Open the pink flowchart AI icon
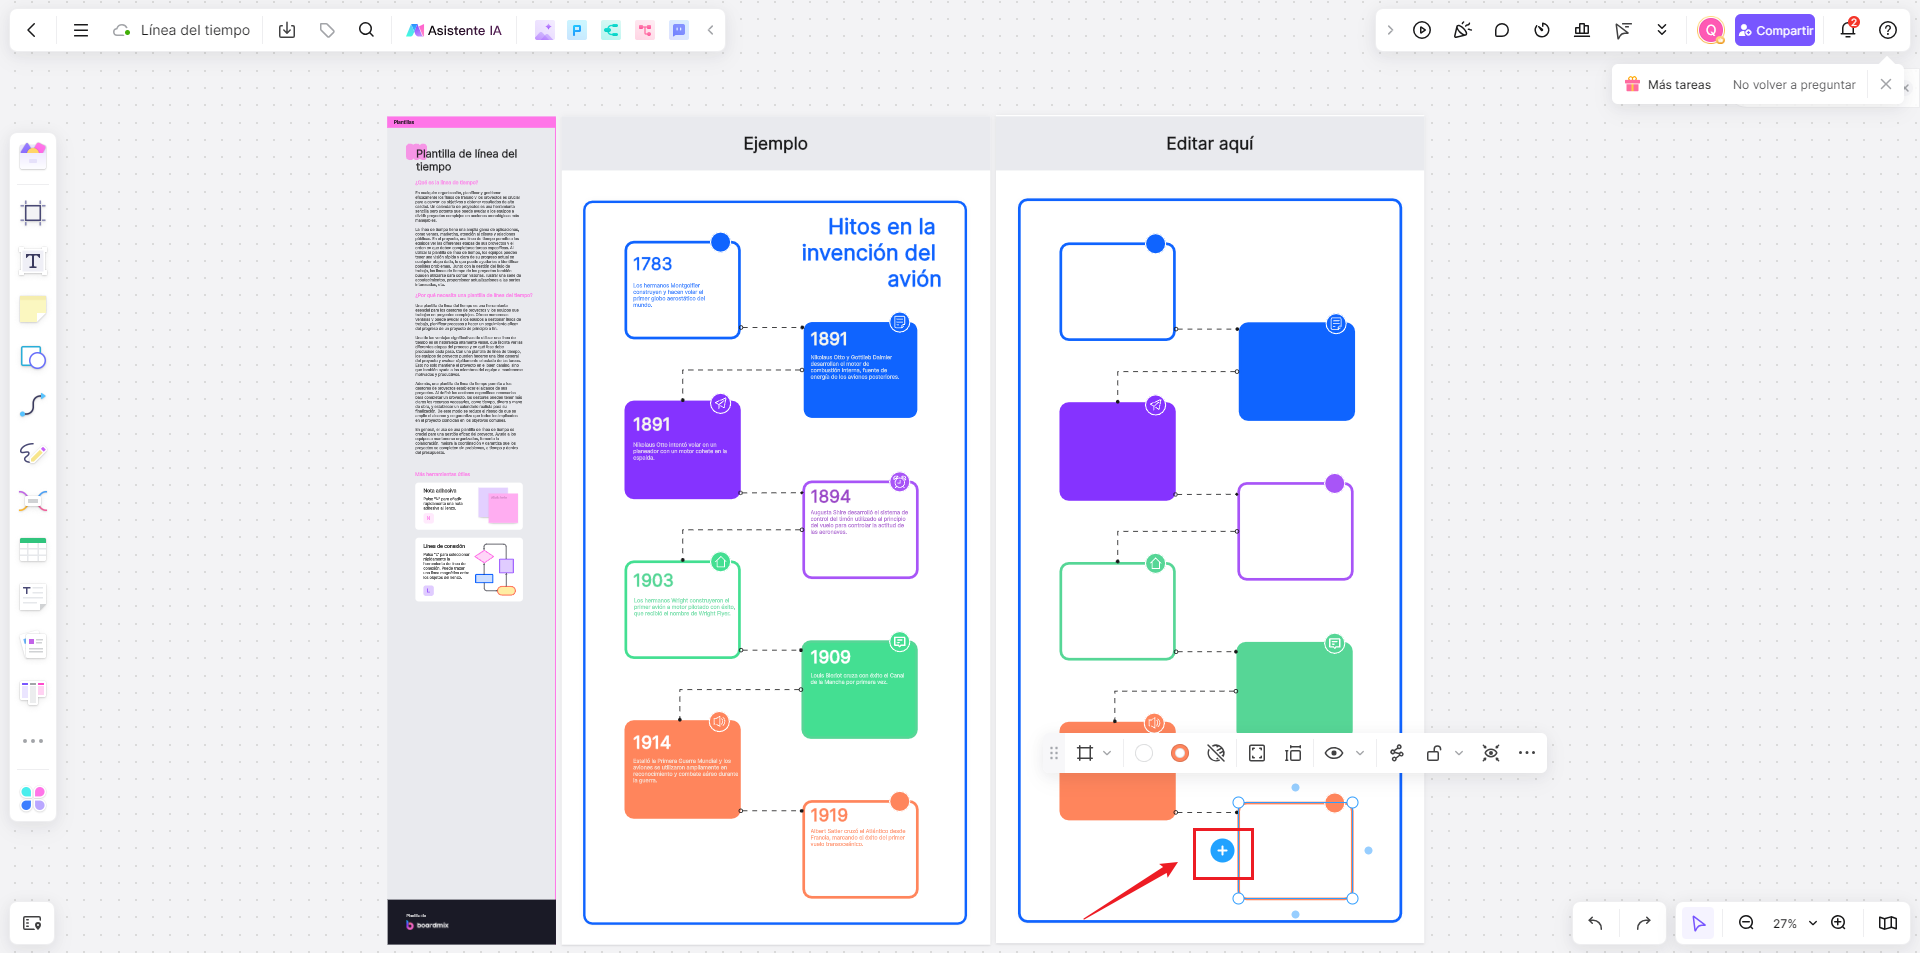The width and height of the screenshot is (1920, 953). coord(645,30)
